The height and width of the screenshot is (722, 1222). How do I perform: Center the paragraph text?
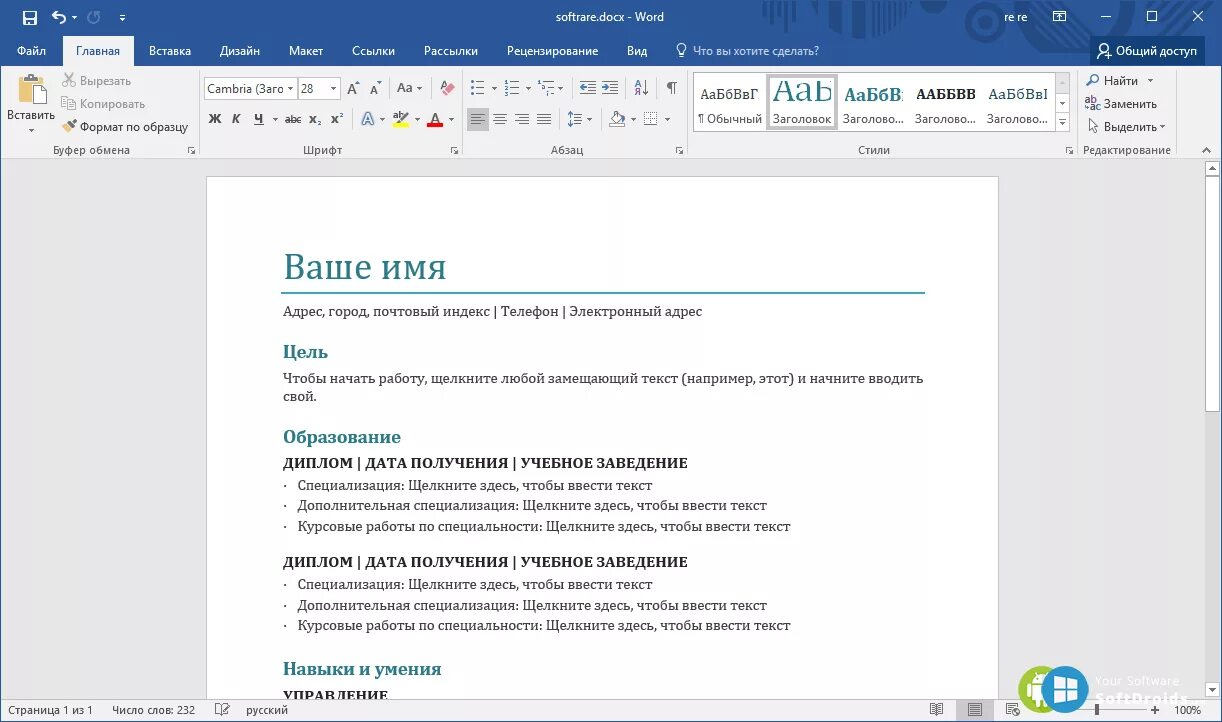(x=500, y=119)
